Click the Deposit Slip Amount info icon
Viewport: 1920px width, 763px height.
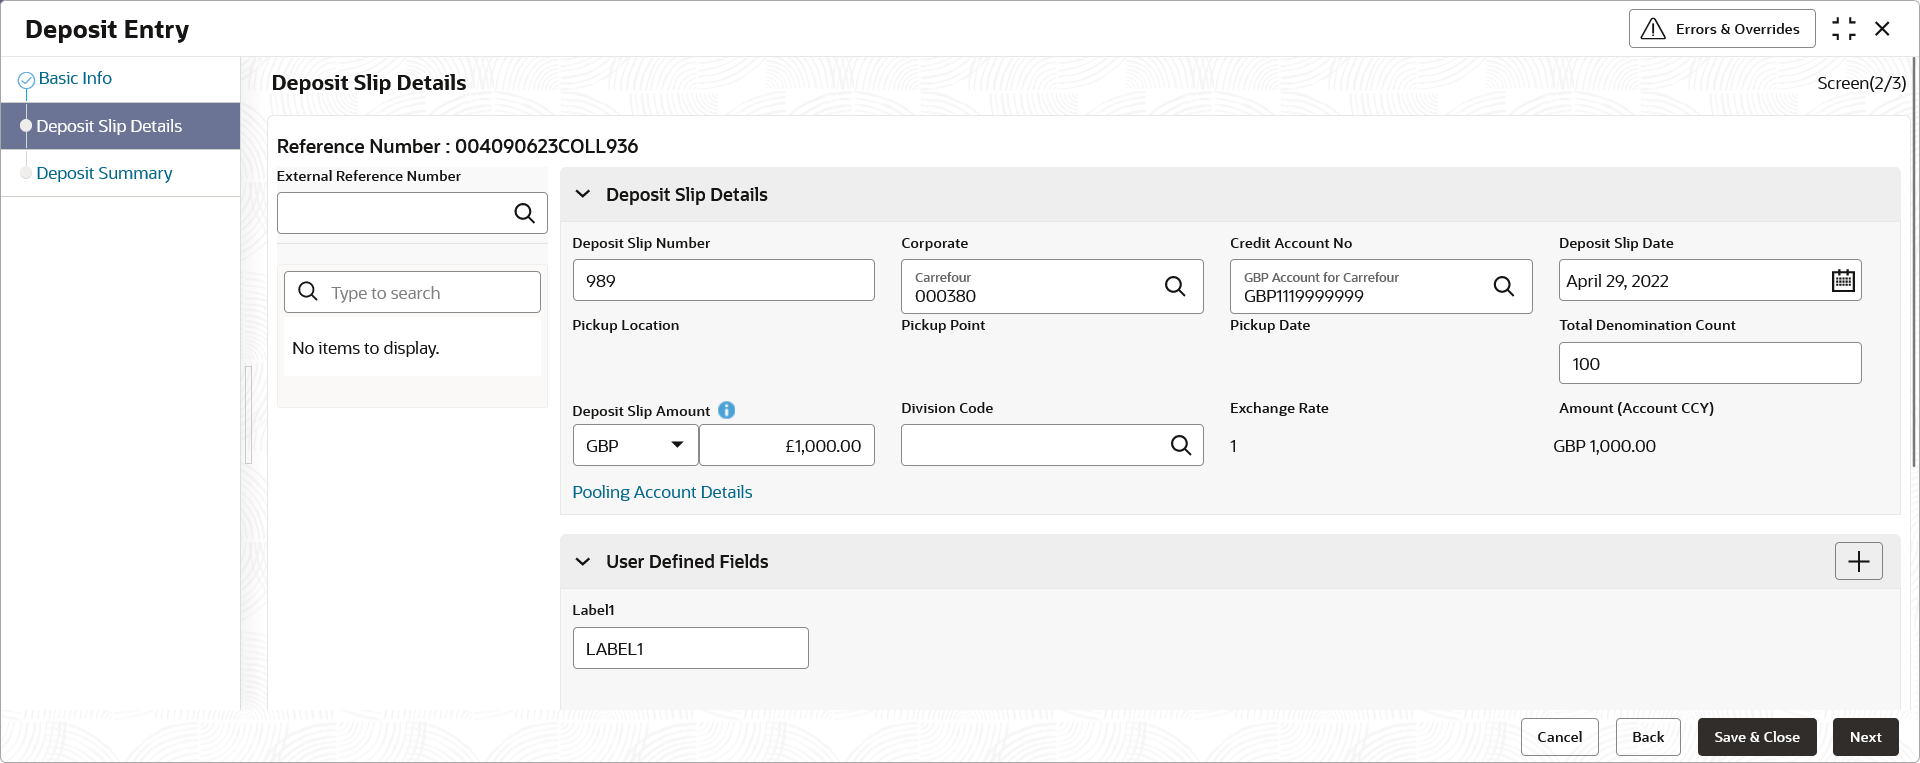(x=727, y=410)
